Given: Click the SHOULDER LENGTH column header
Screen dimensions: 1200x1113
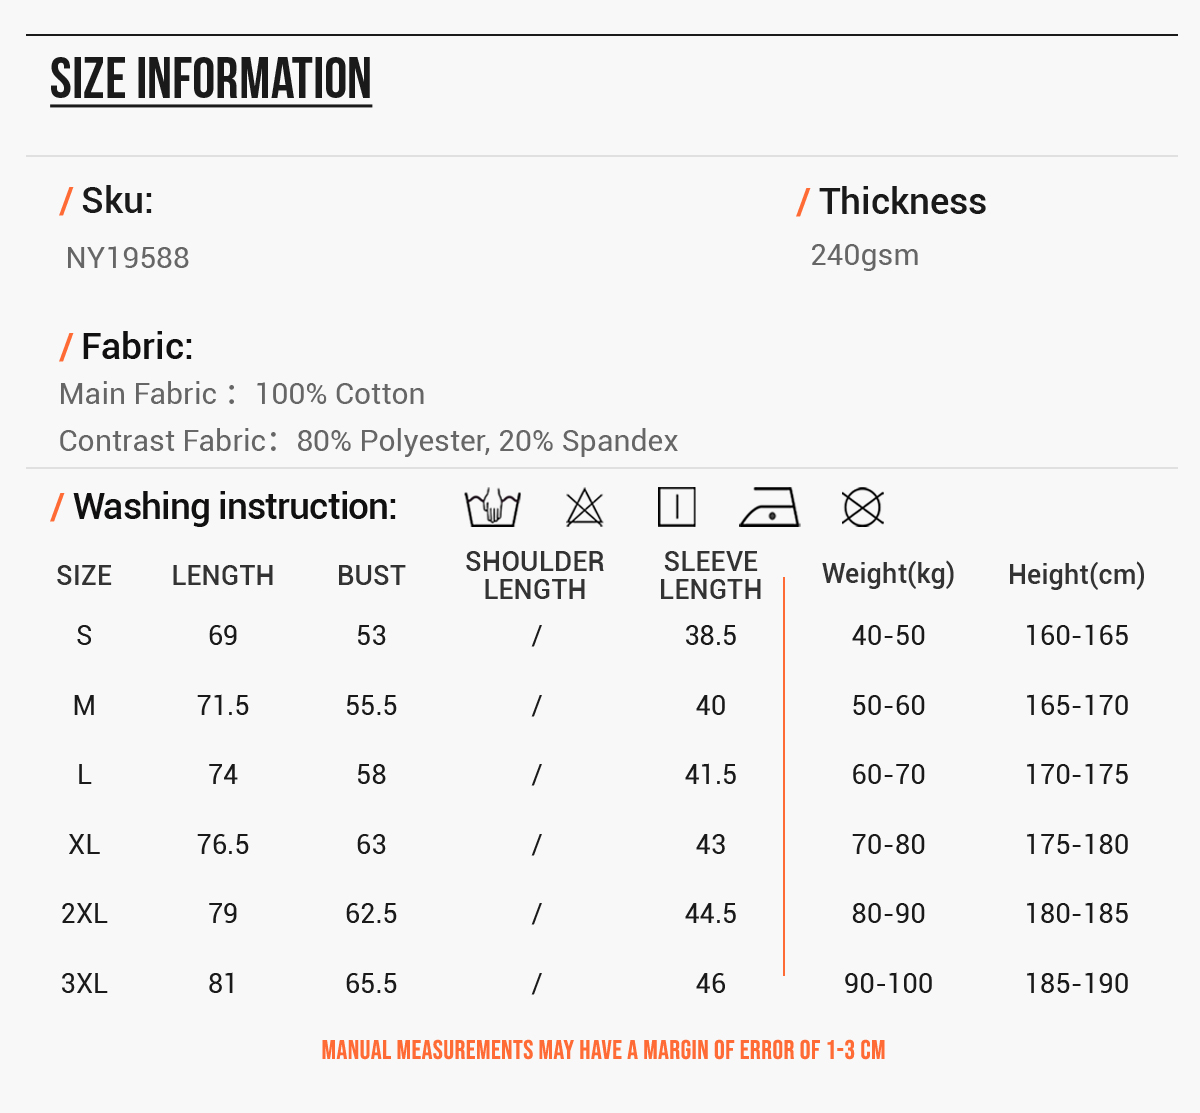Looking at the screenshot, I should pos(535,575).
